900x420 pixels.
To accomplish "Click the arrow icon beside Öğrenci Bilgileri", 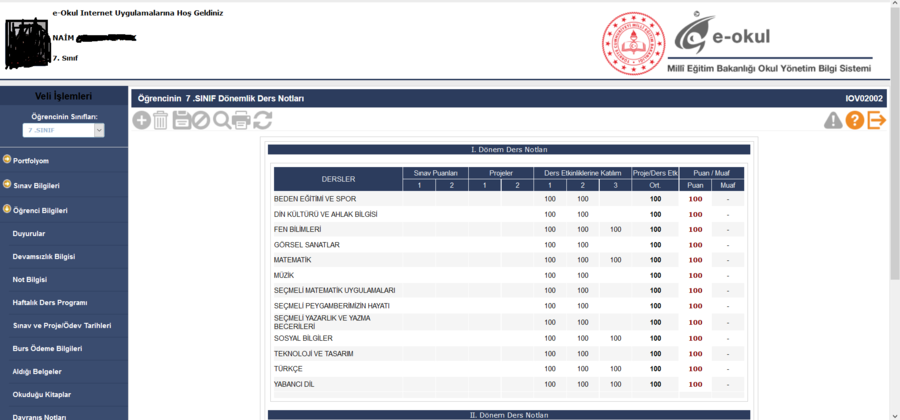I will click(7, 209).
